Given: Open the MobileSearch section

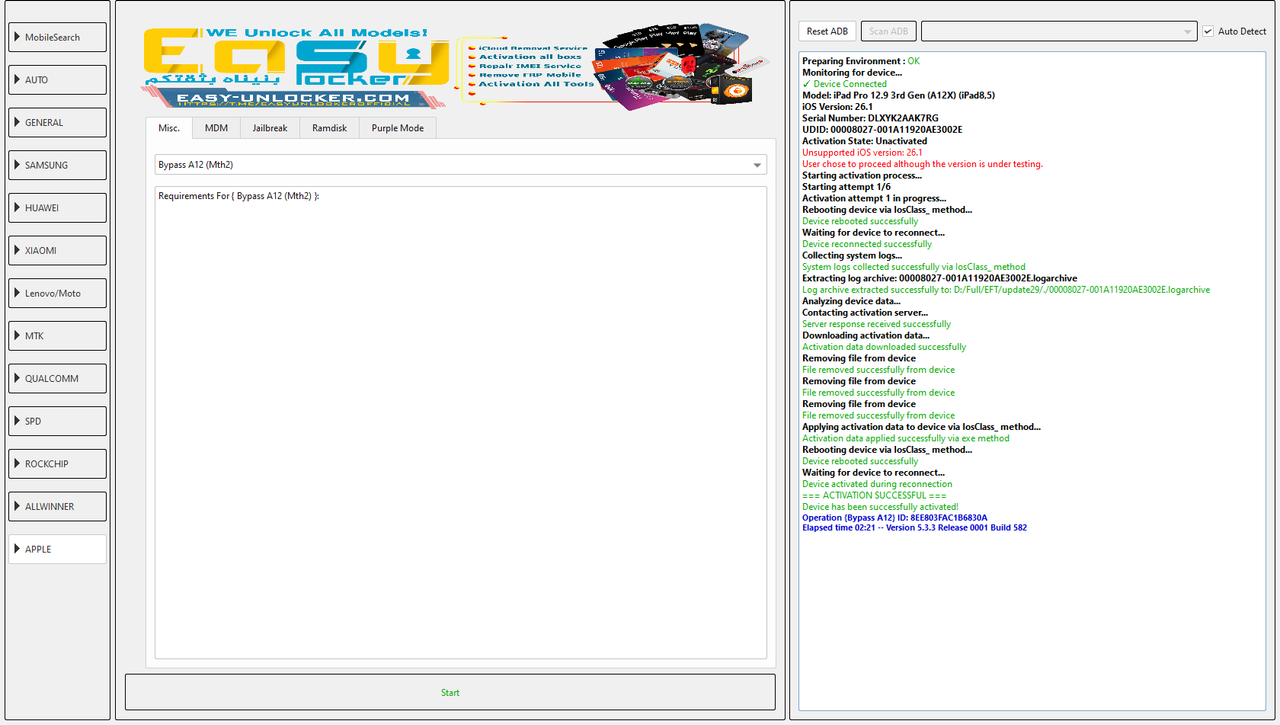Looking at the screenshot, I should (x=58, y=37).
